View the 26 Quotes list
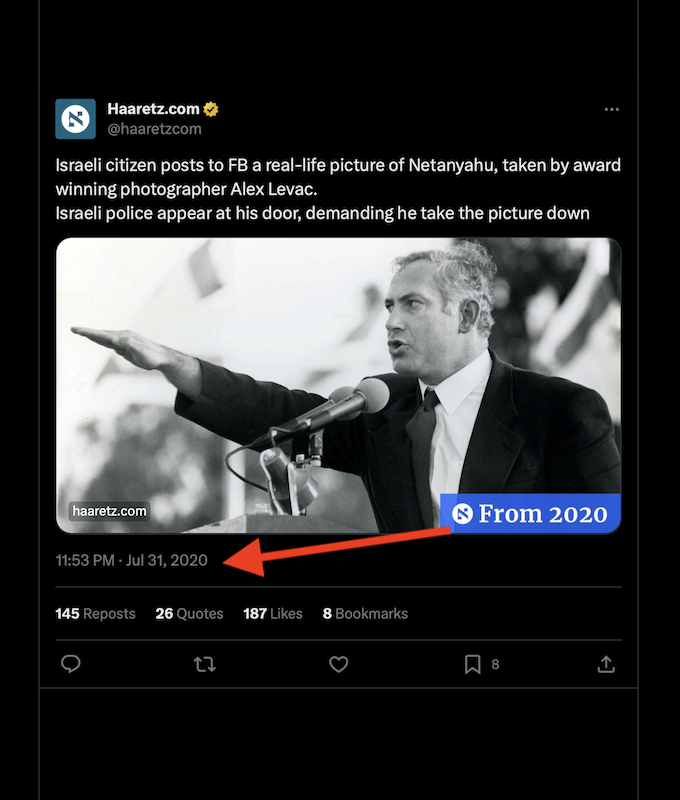The width and height of the screenshot is (680, 800). (189, 614)
